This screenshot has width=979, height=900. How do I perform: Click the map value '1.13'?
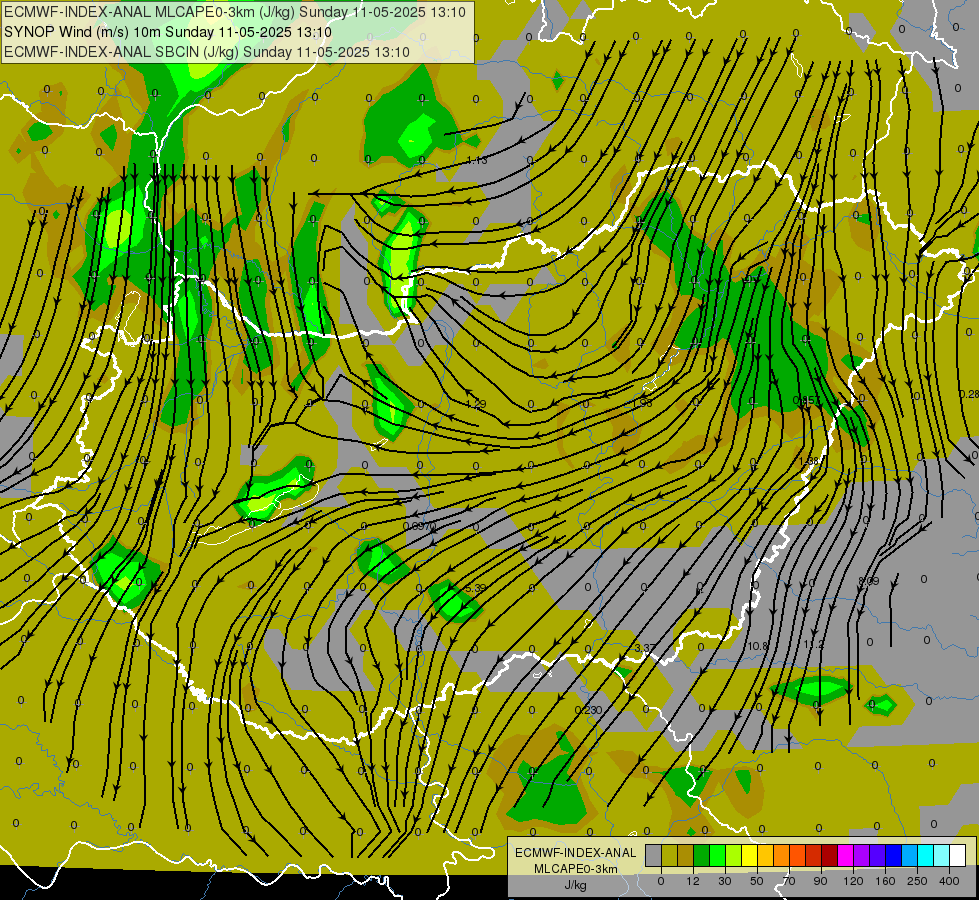tap(477, 161)
